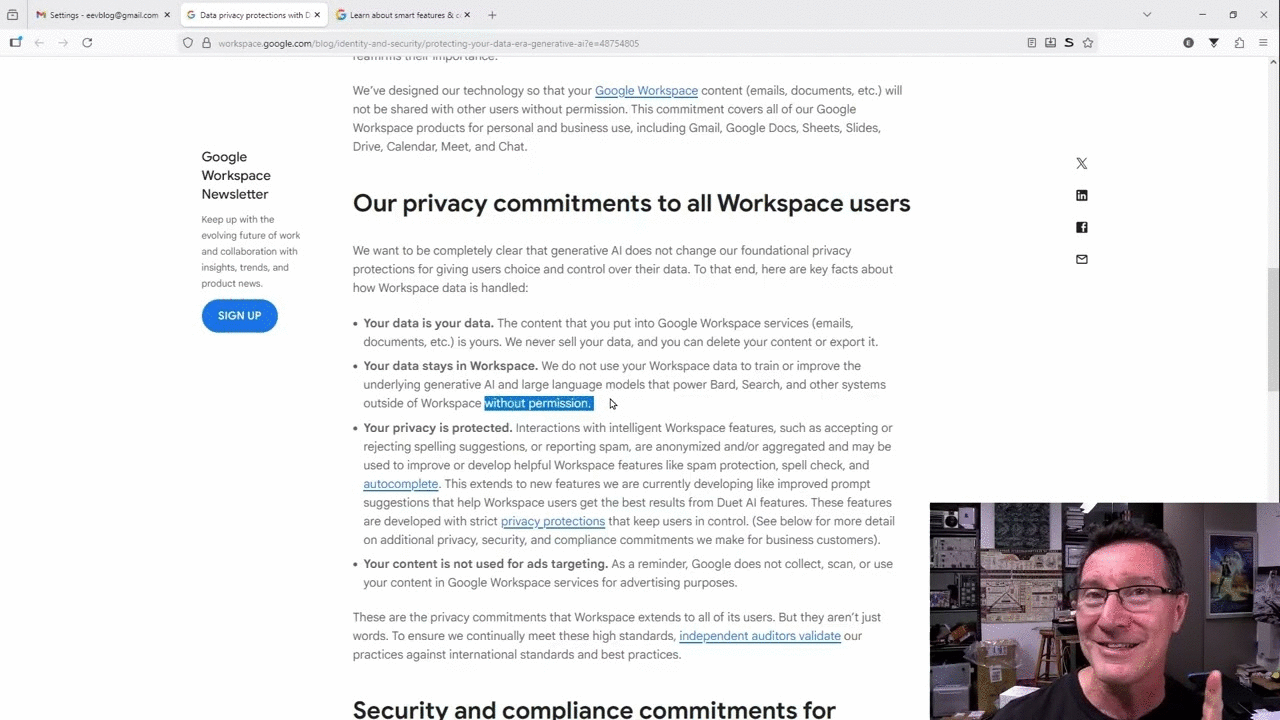The width and height of the screenshot is (1280, 720).
Task: Reload the page with the refresh icon
Action: tap(87, 42)
